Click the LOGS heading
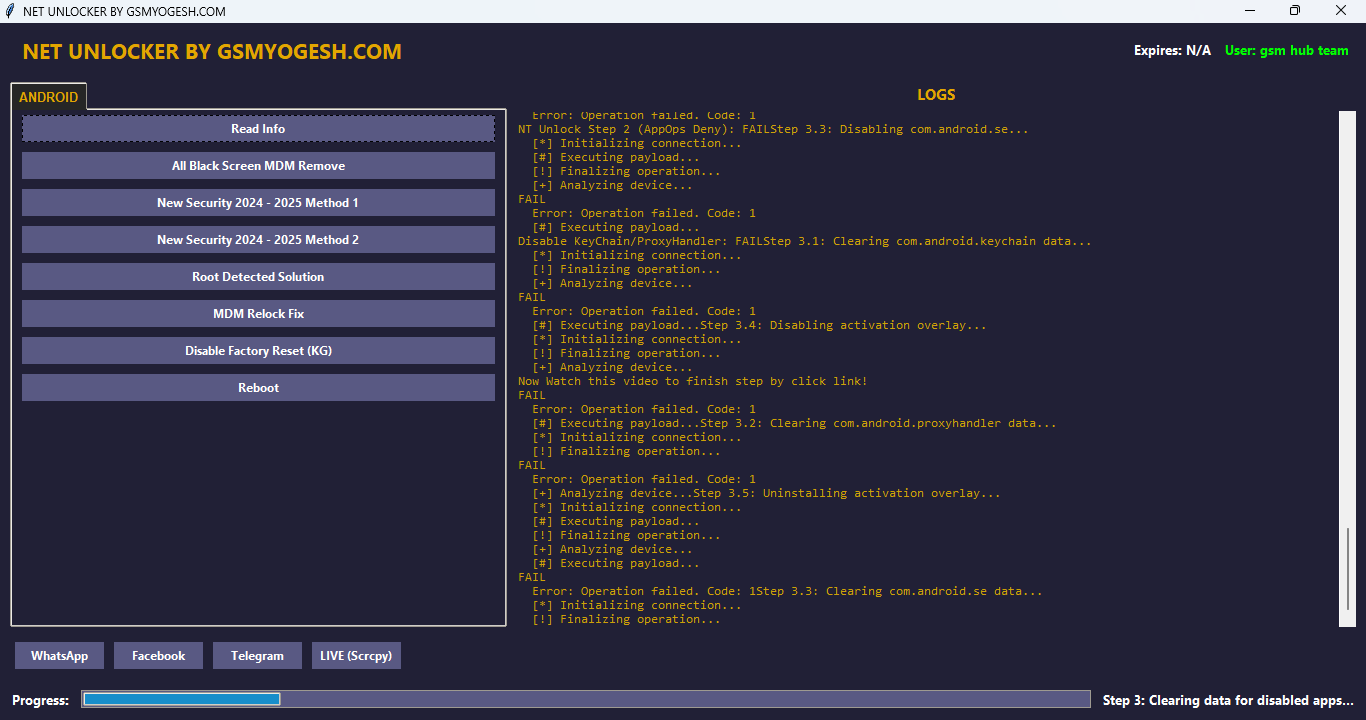Image resolution: width=1366 pixels, height=720 pixels. click(x=936, y=95)
